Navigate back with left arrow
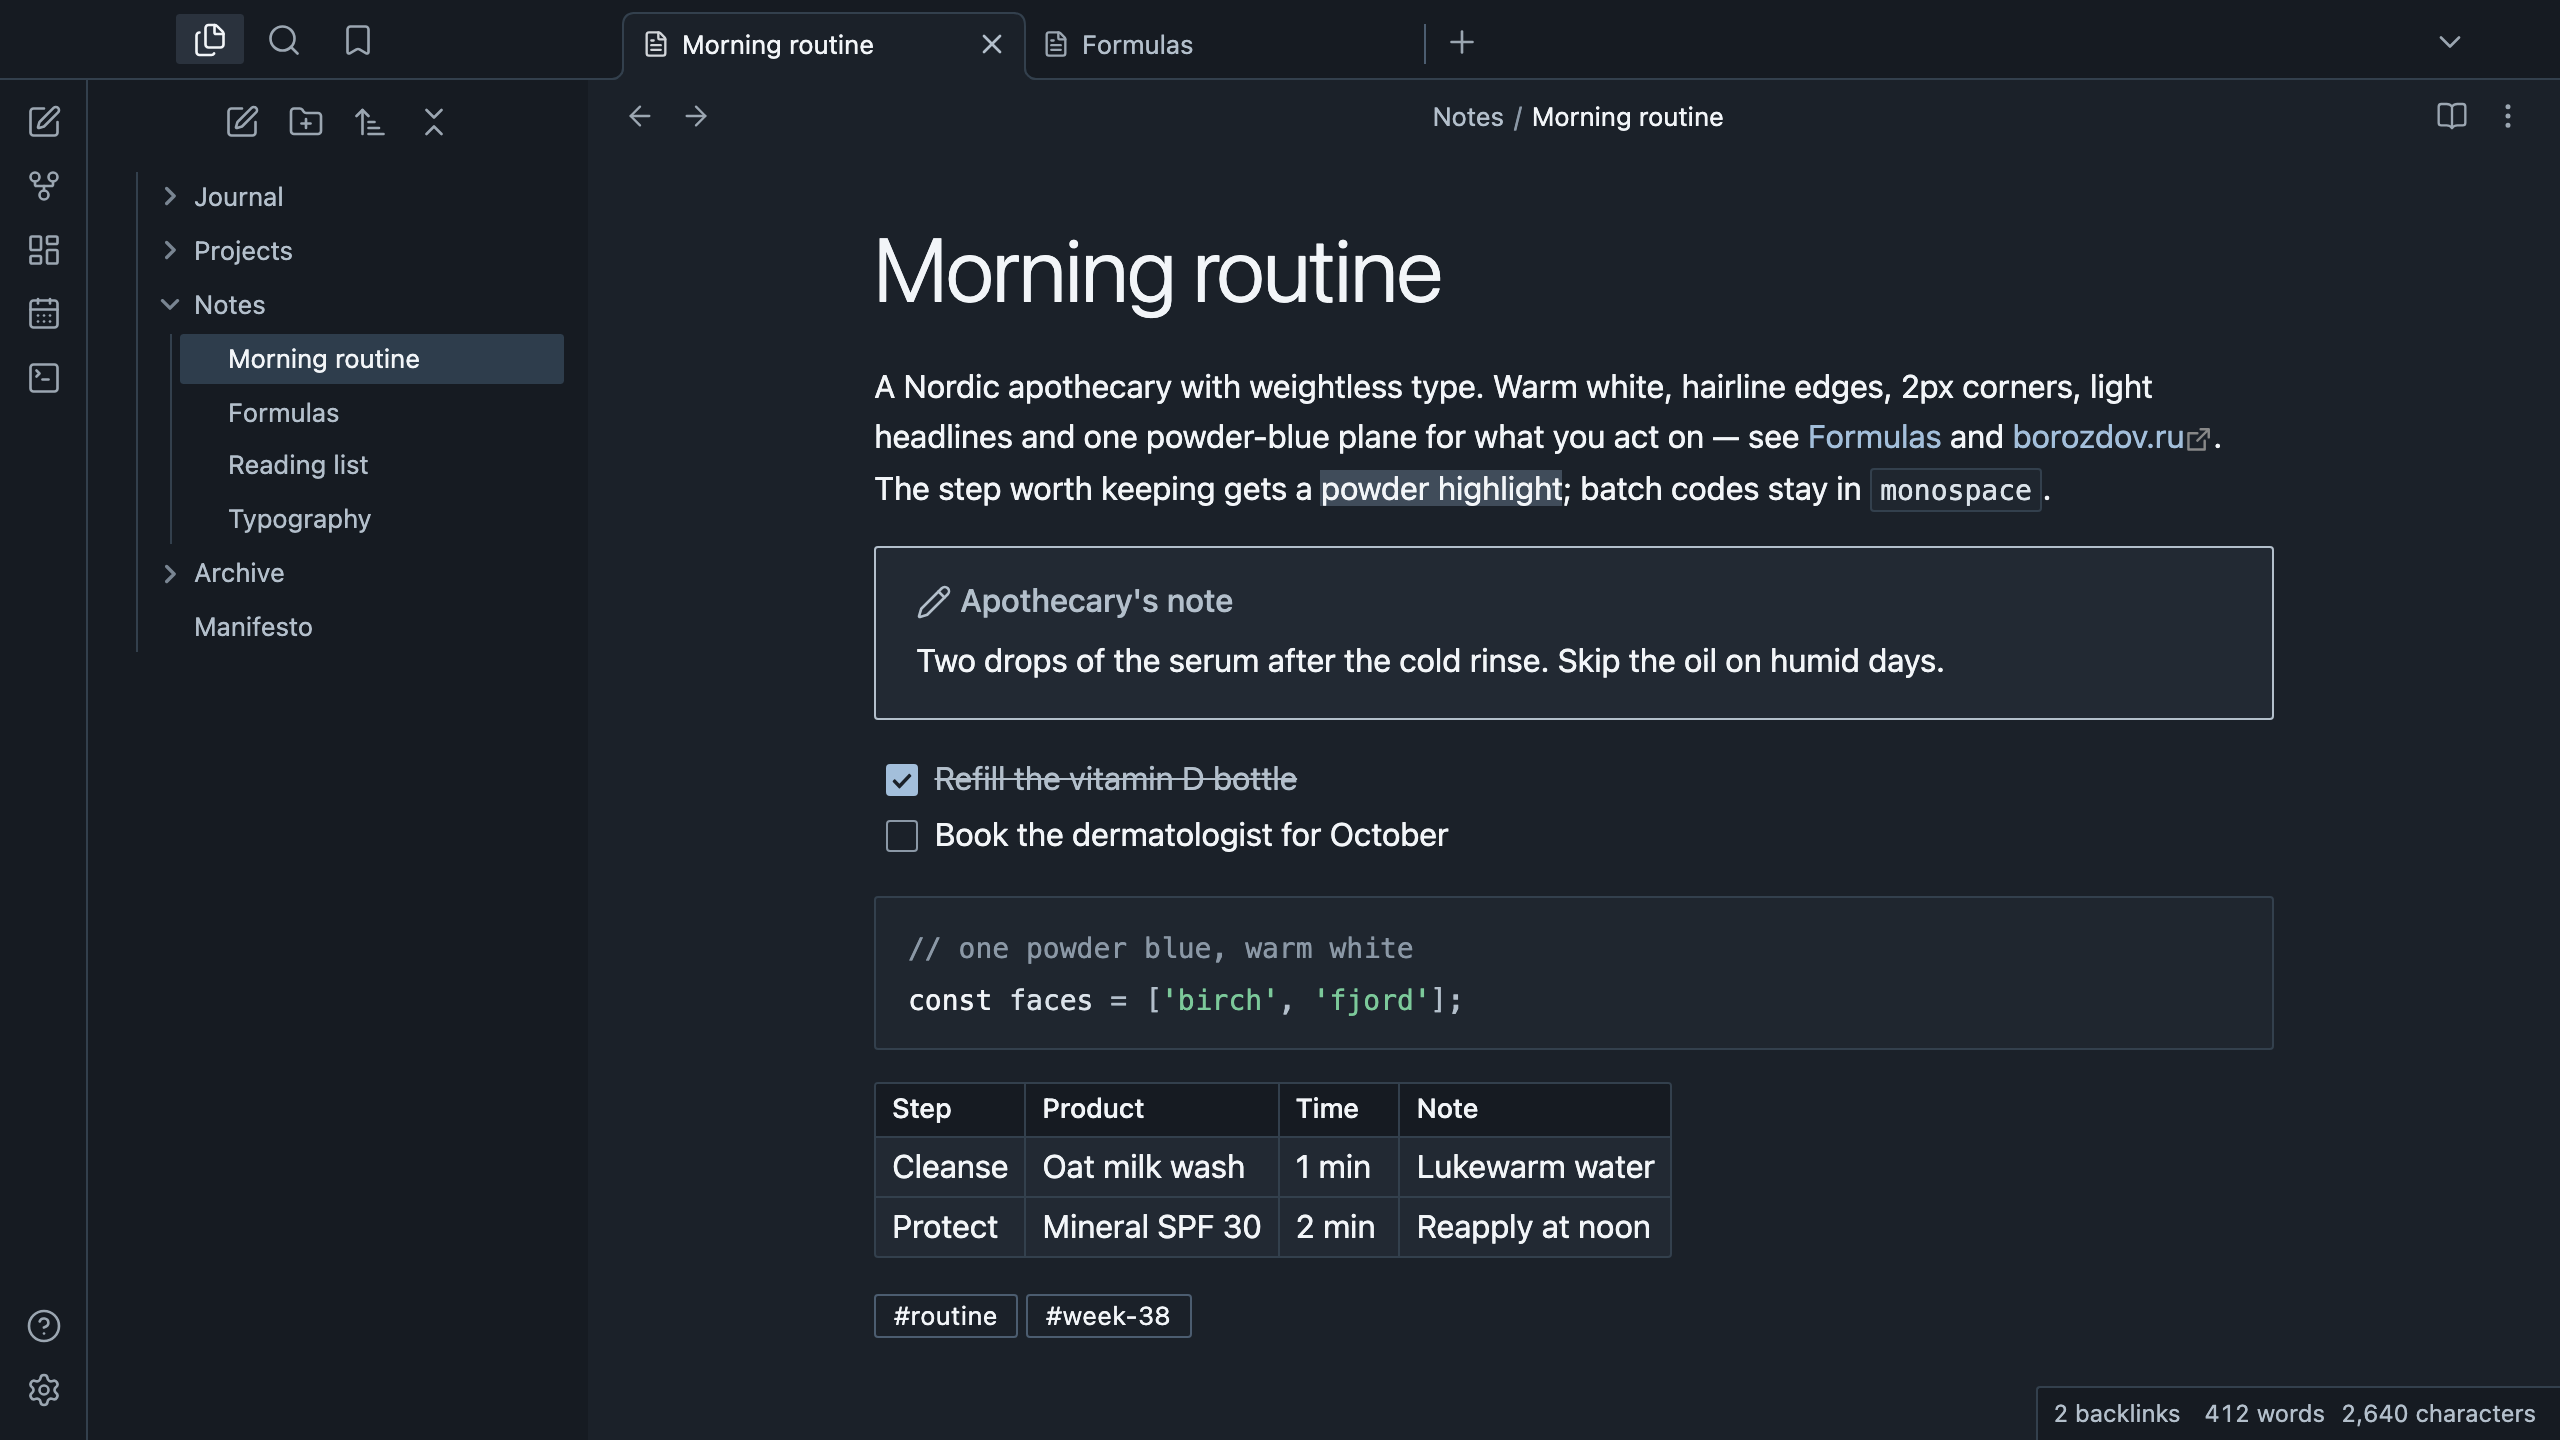The image size is (2560, 1440). coord(640,117)
